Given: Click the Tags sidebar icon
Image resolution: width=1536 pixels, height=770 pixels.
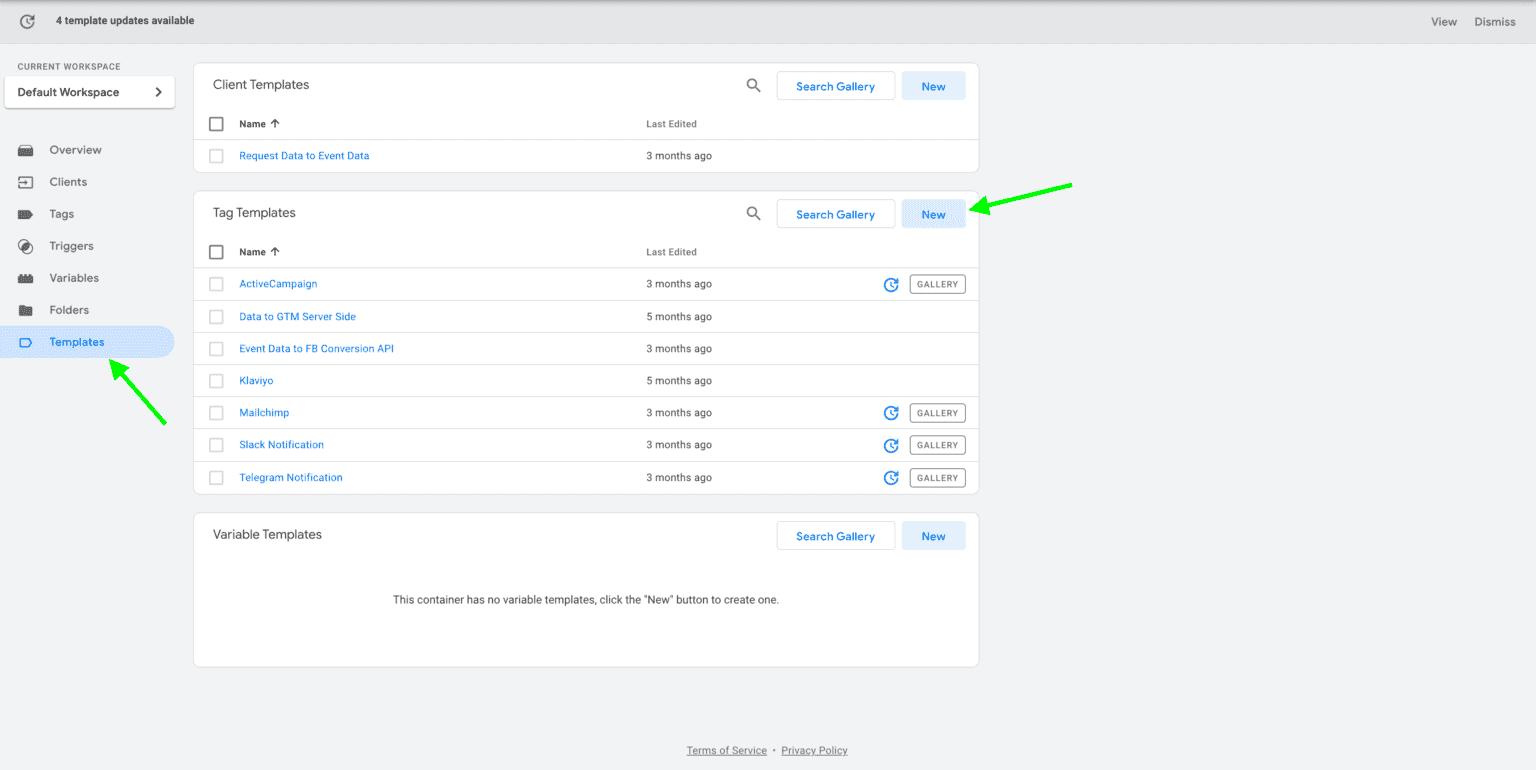Looking at the screenshot, I should (x=26, y=214).
